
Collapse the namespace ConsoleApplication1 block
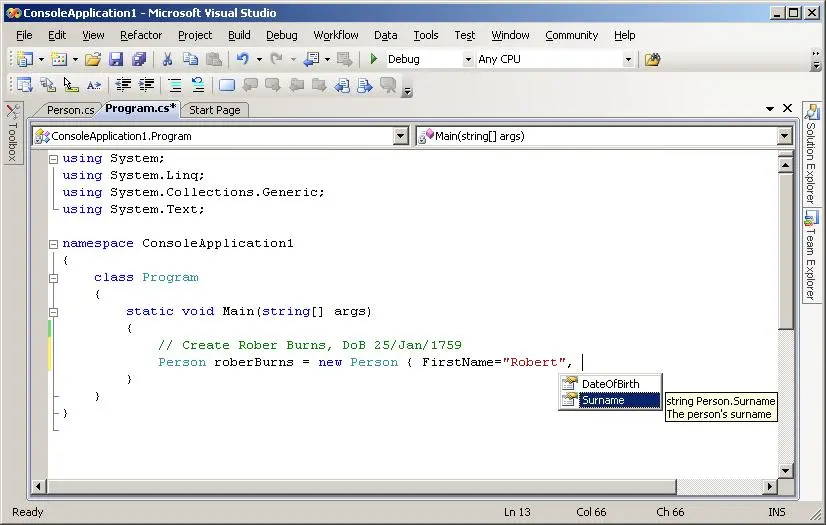pyautogui.click(x=53, y=244)
